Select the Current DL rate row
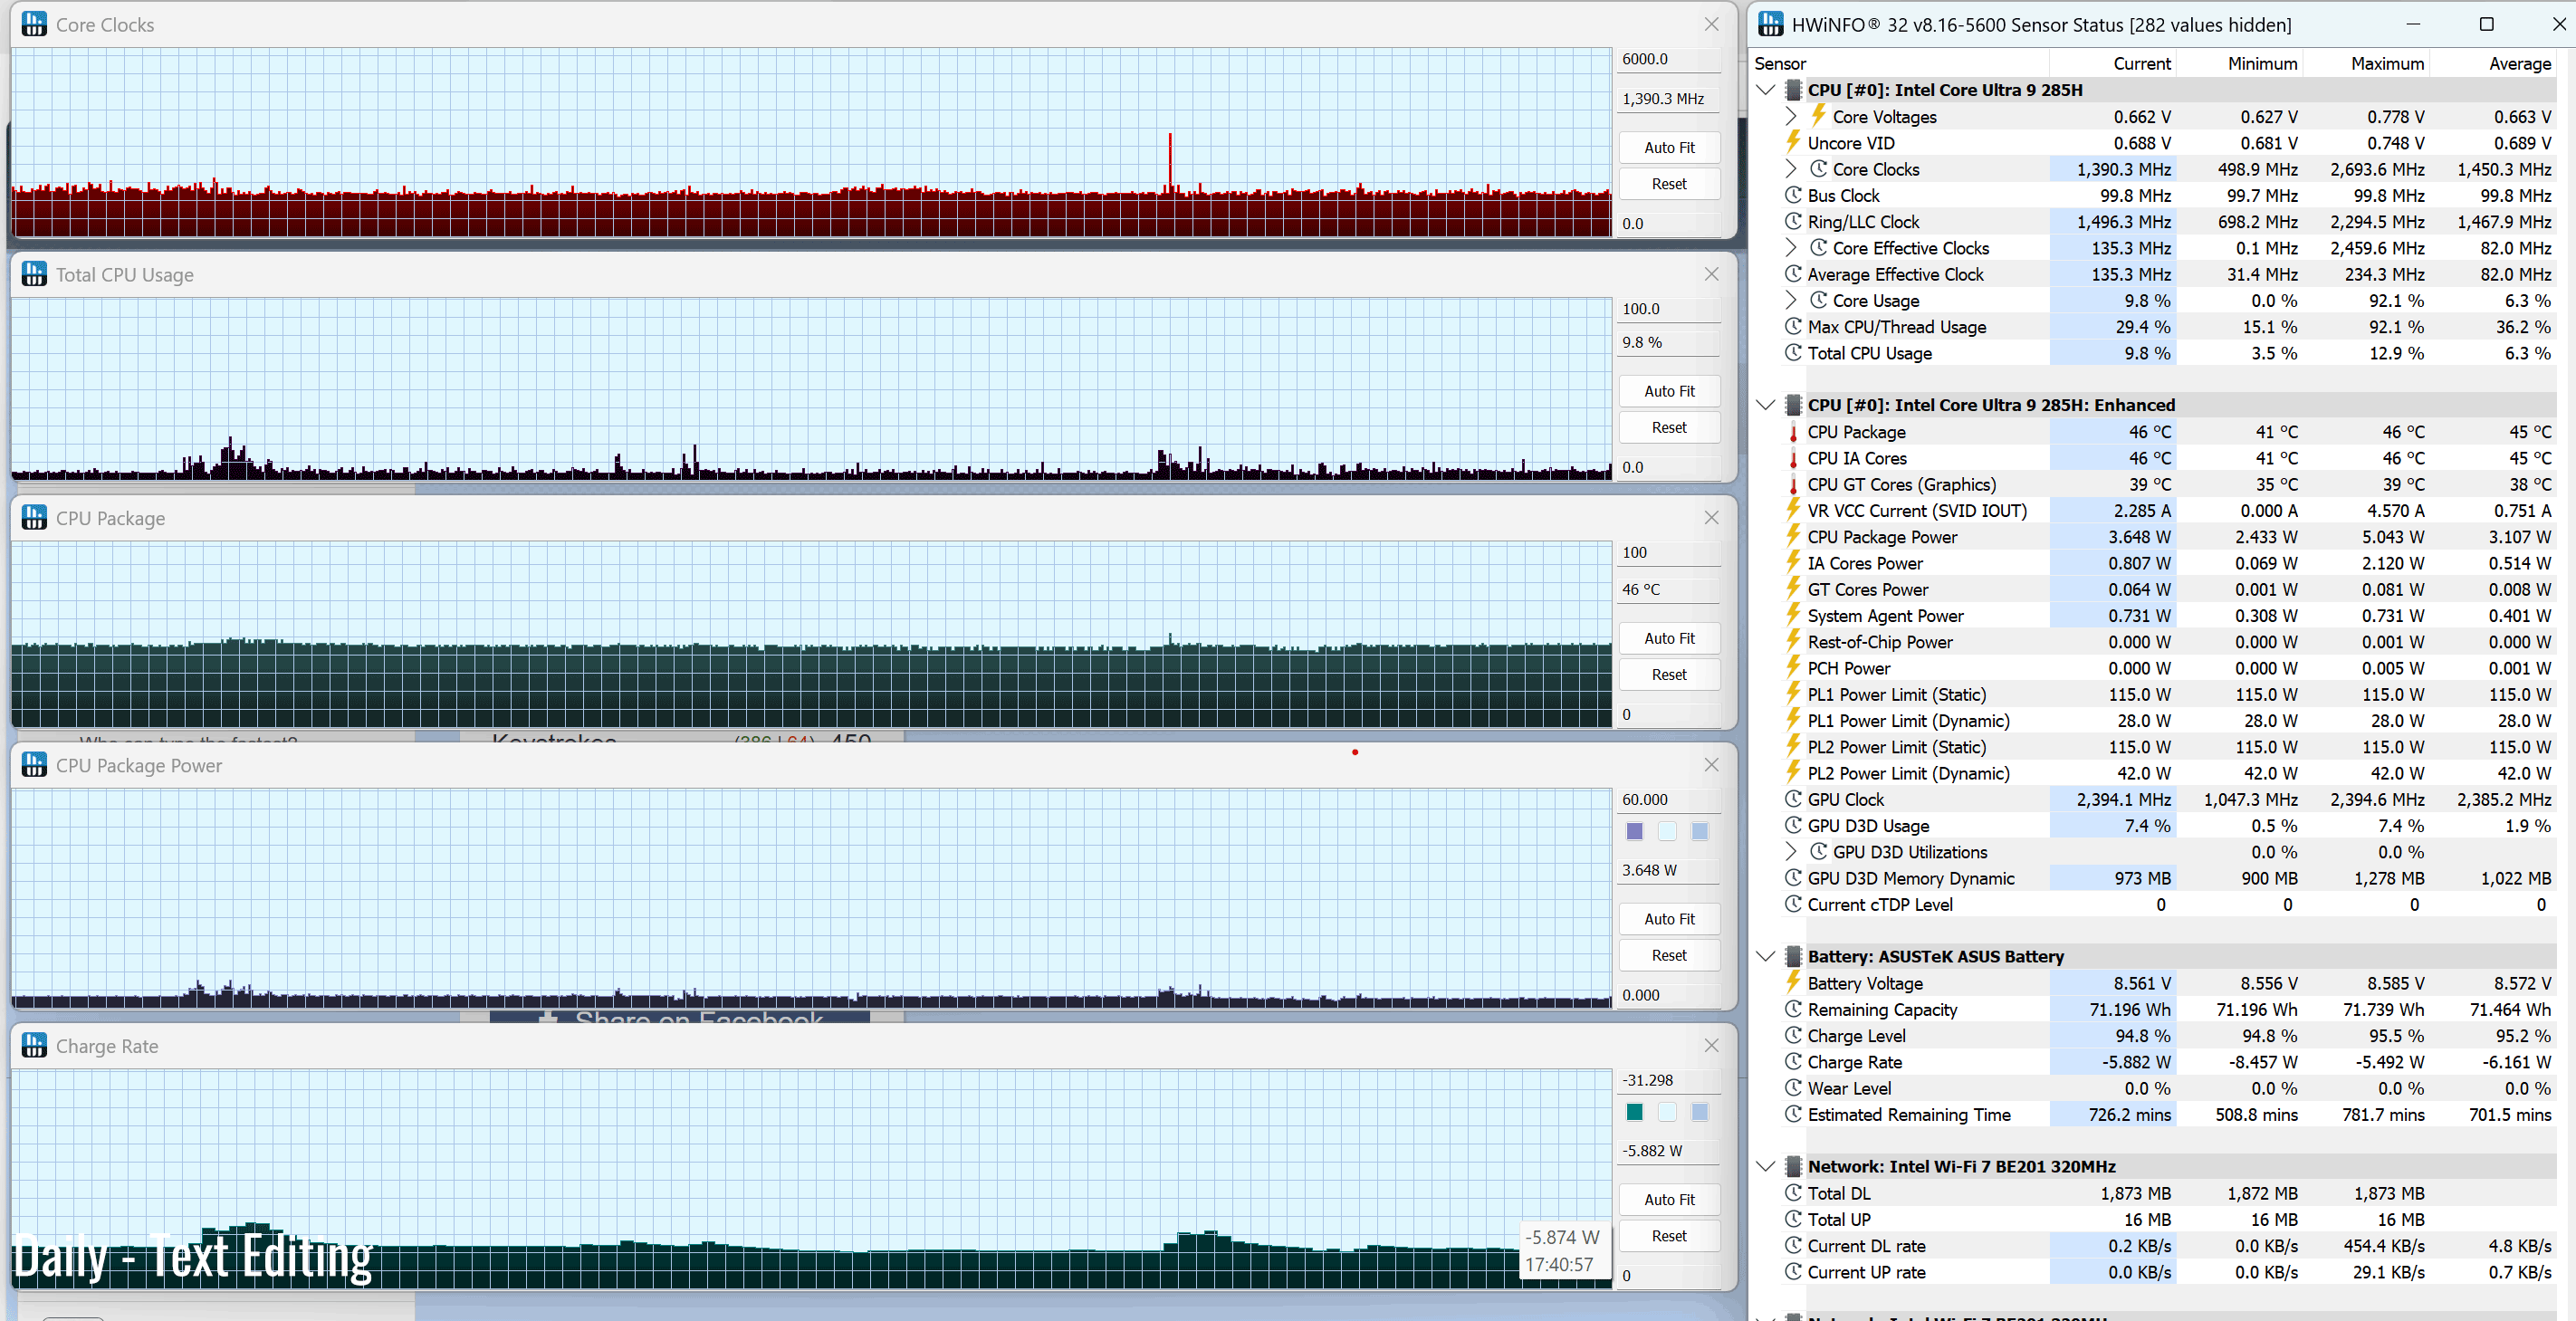This screenshot has width=2576, height=1321. (x=2154, y=1246)
